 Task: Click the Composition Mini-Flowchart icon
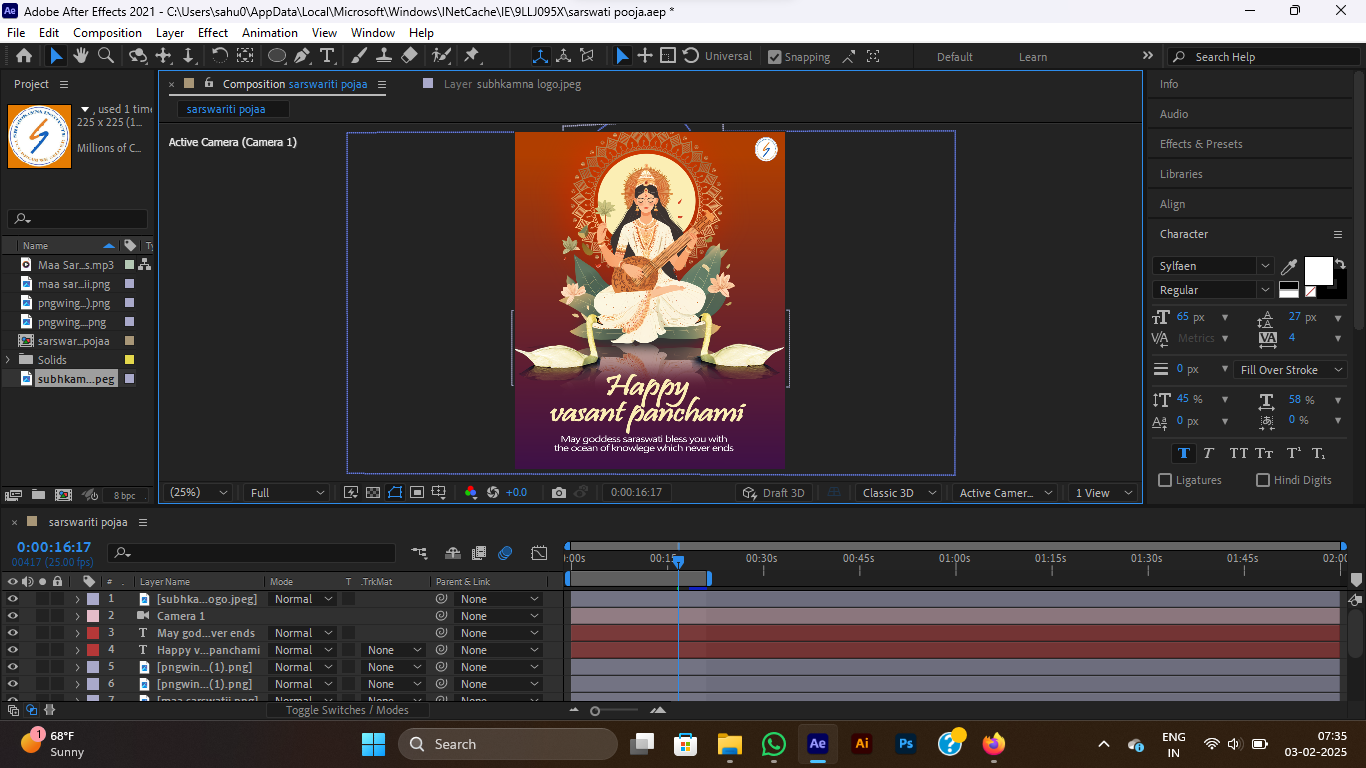point(419,553)
